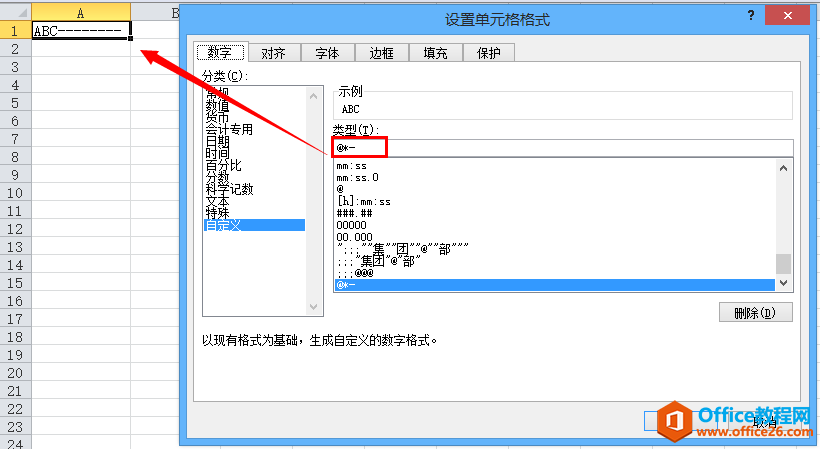Click the type list scroll-up arrow

pyautogui.click(x=783, y=168)
